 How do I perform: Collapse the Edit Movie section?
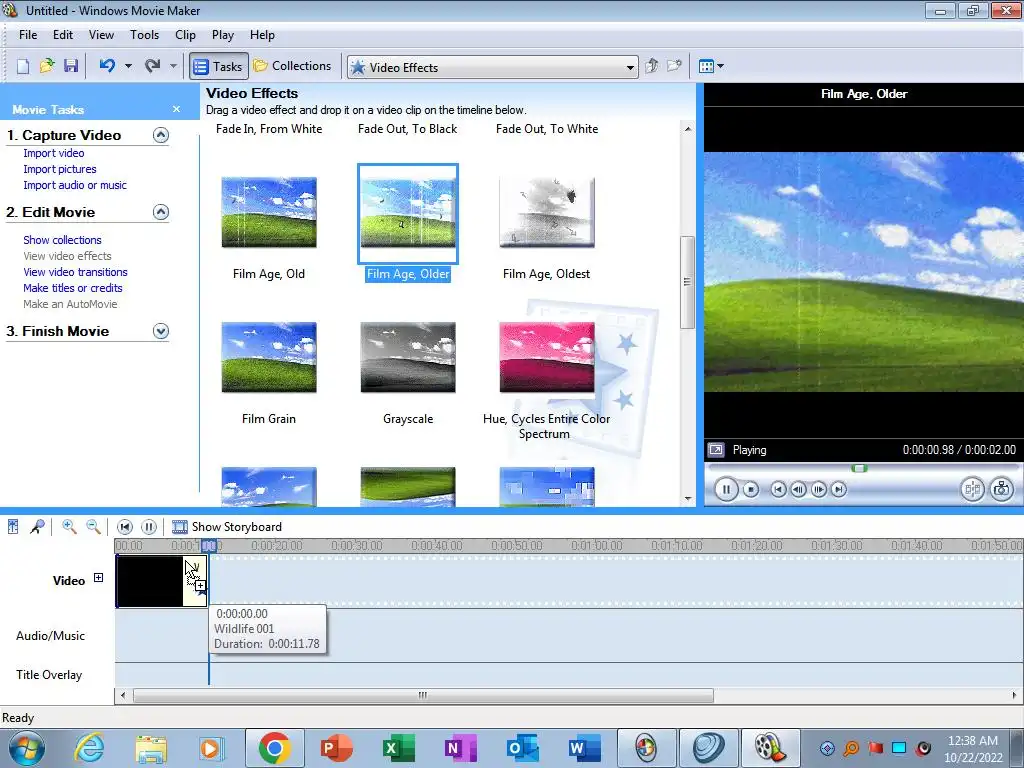click(x=161, y=212)
